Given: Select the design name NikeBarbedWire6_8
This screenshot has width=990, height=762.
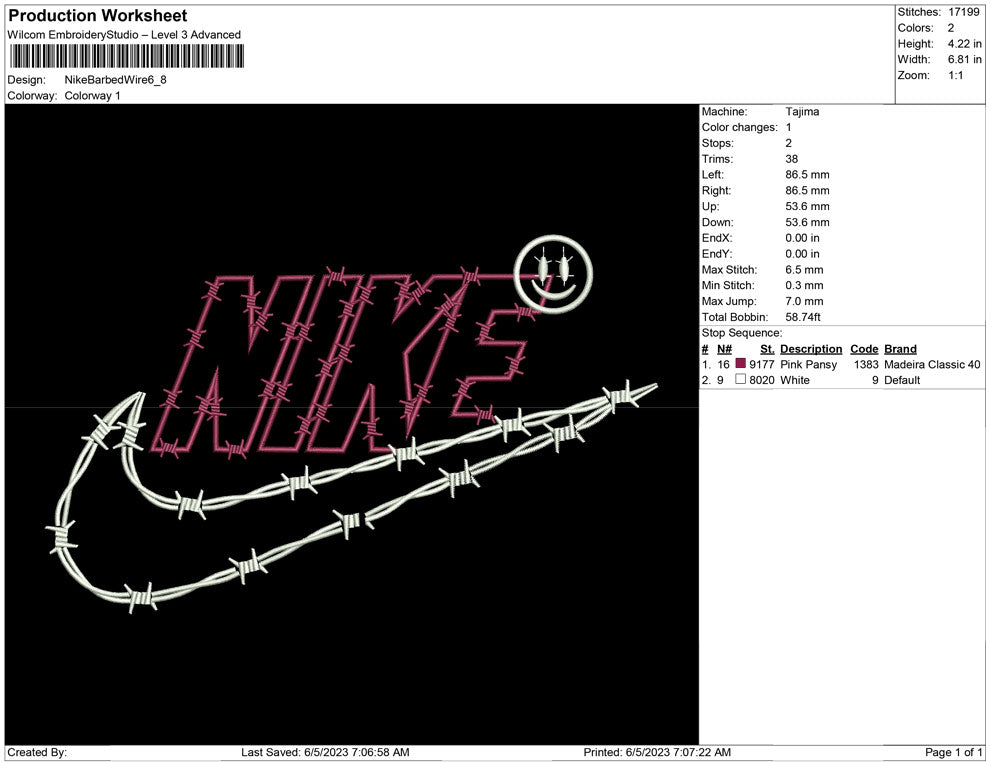Looking at the screenshot, I should 116,80.
